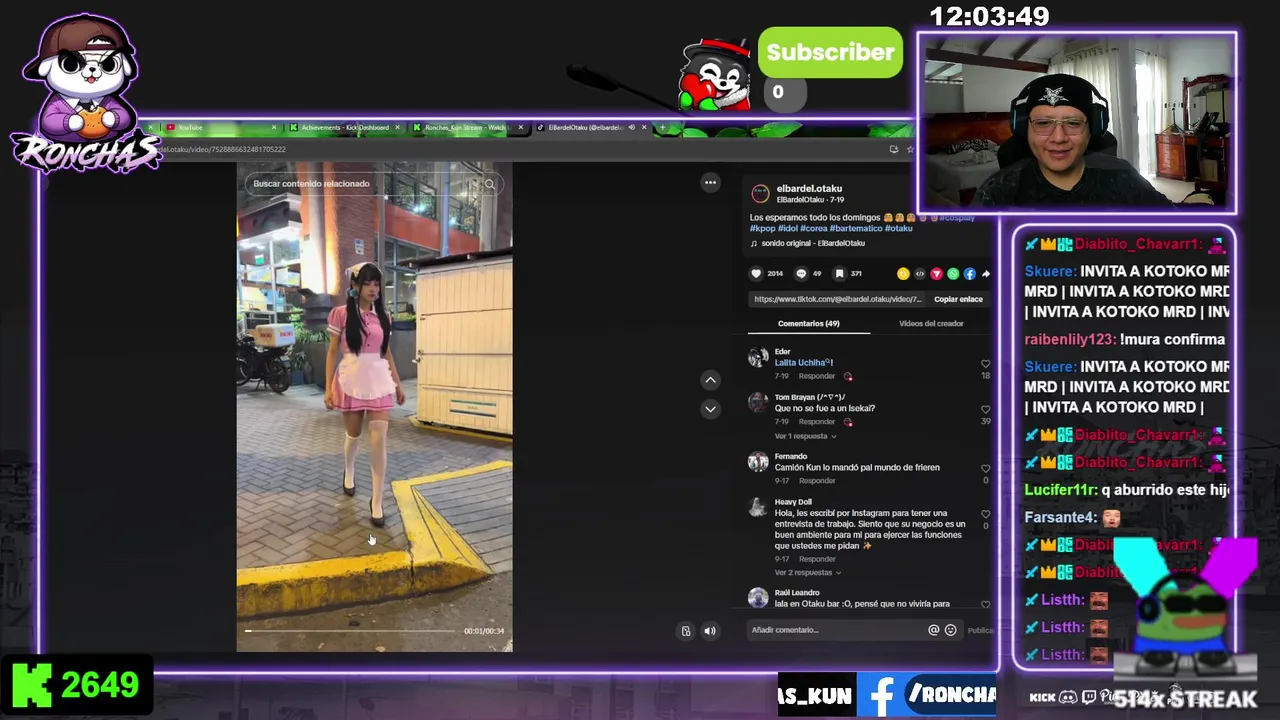Click the elbardel.otaku username

(x=809, y=188)
